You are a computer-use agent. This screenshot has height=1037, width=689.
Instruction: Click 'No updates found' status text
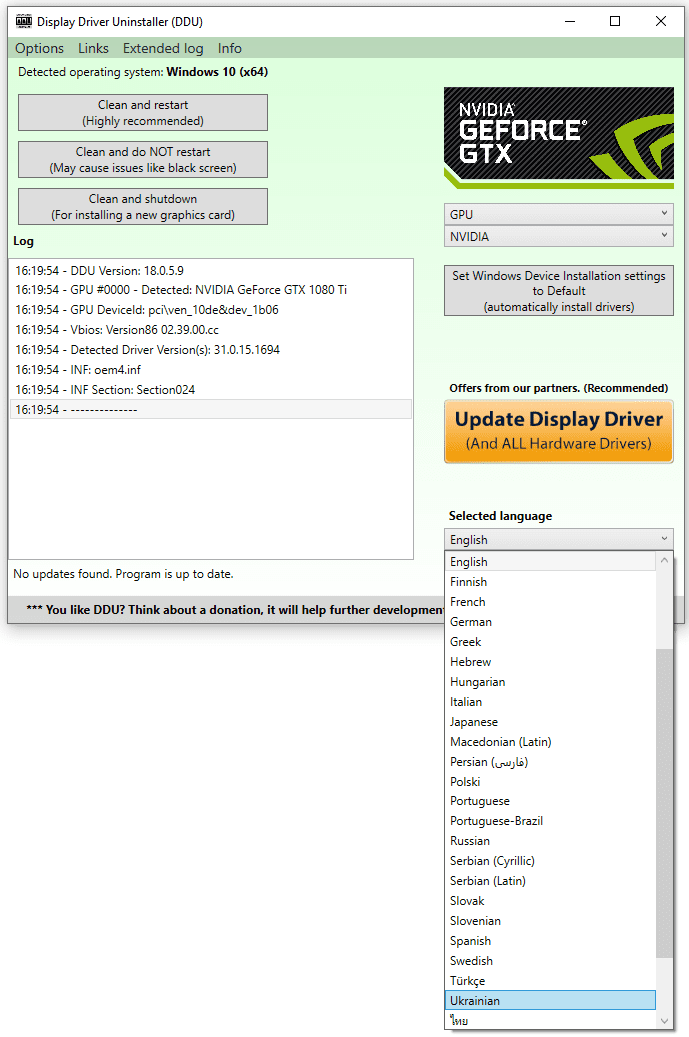click(x=123, y=574)
